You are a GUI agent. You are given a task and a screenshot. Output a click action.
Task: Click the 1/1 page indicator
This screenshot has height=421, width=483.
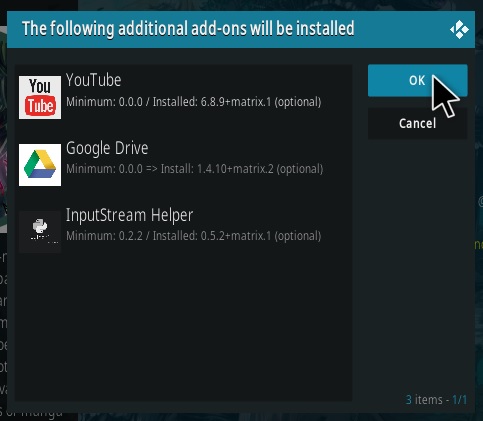click(x=460, y=399)
